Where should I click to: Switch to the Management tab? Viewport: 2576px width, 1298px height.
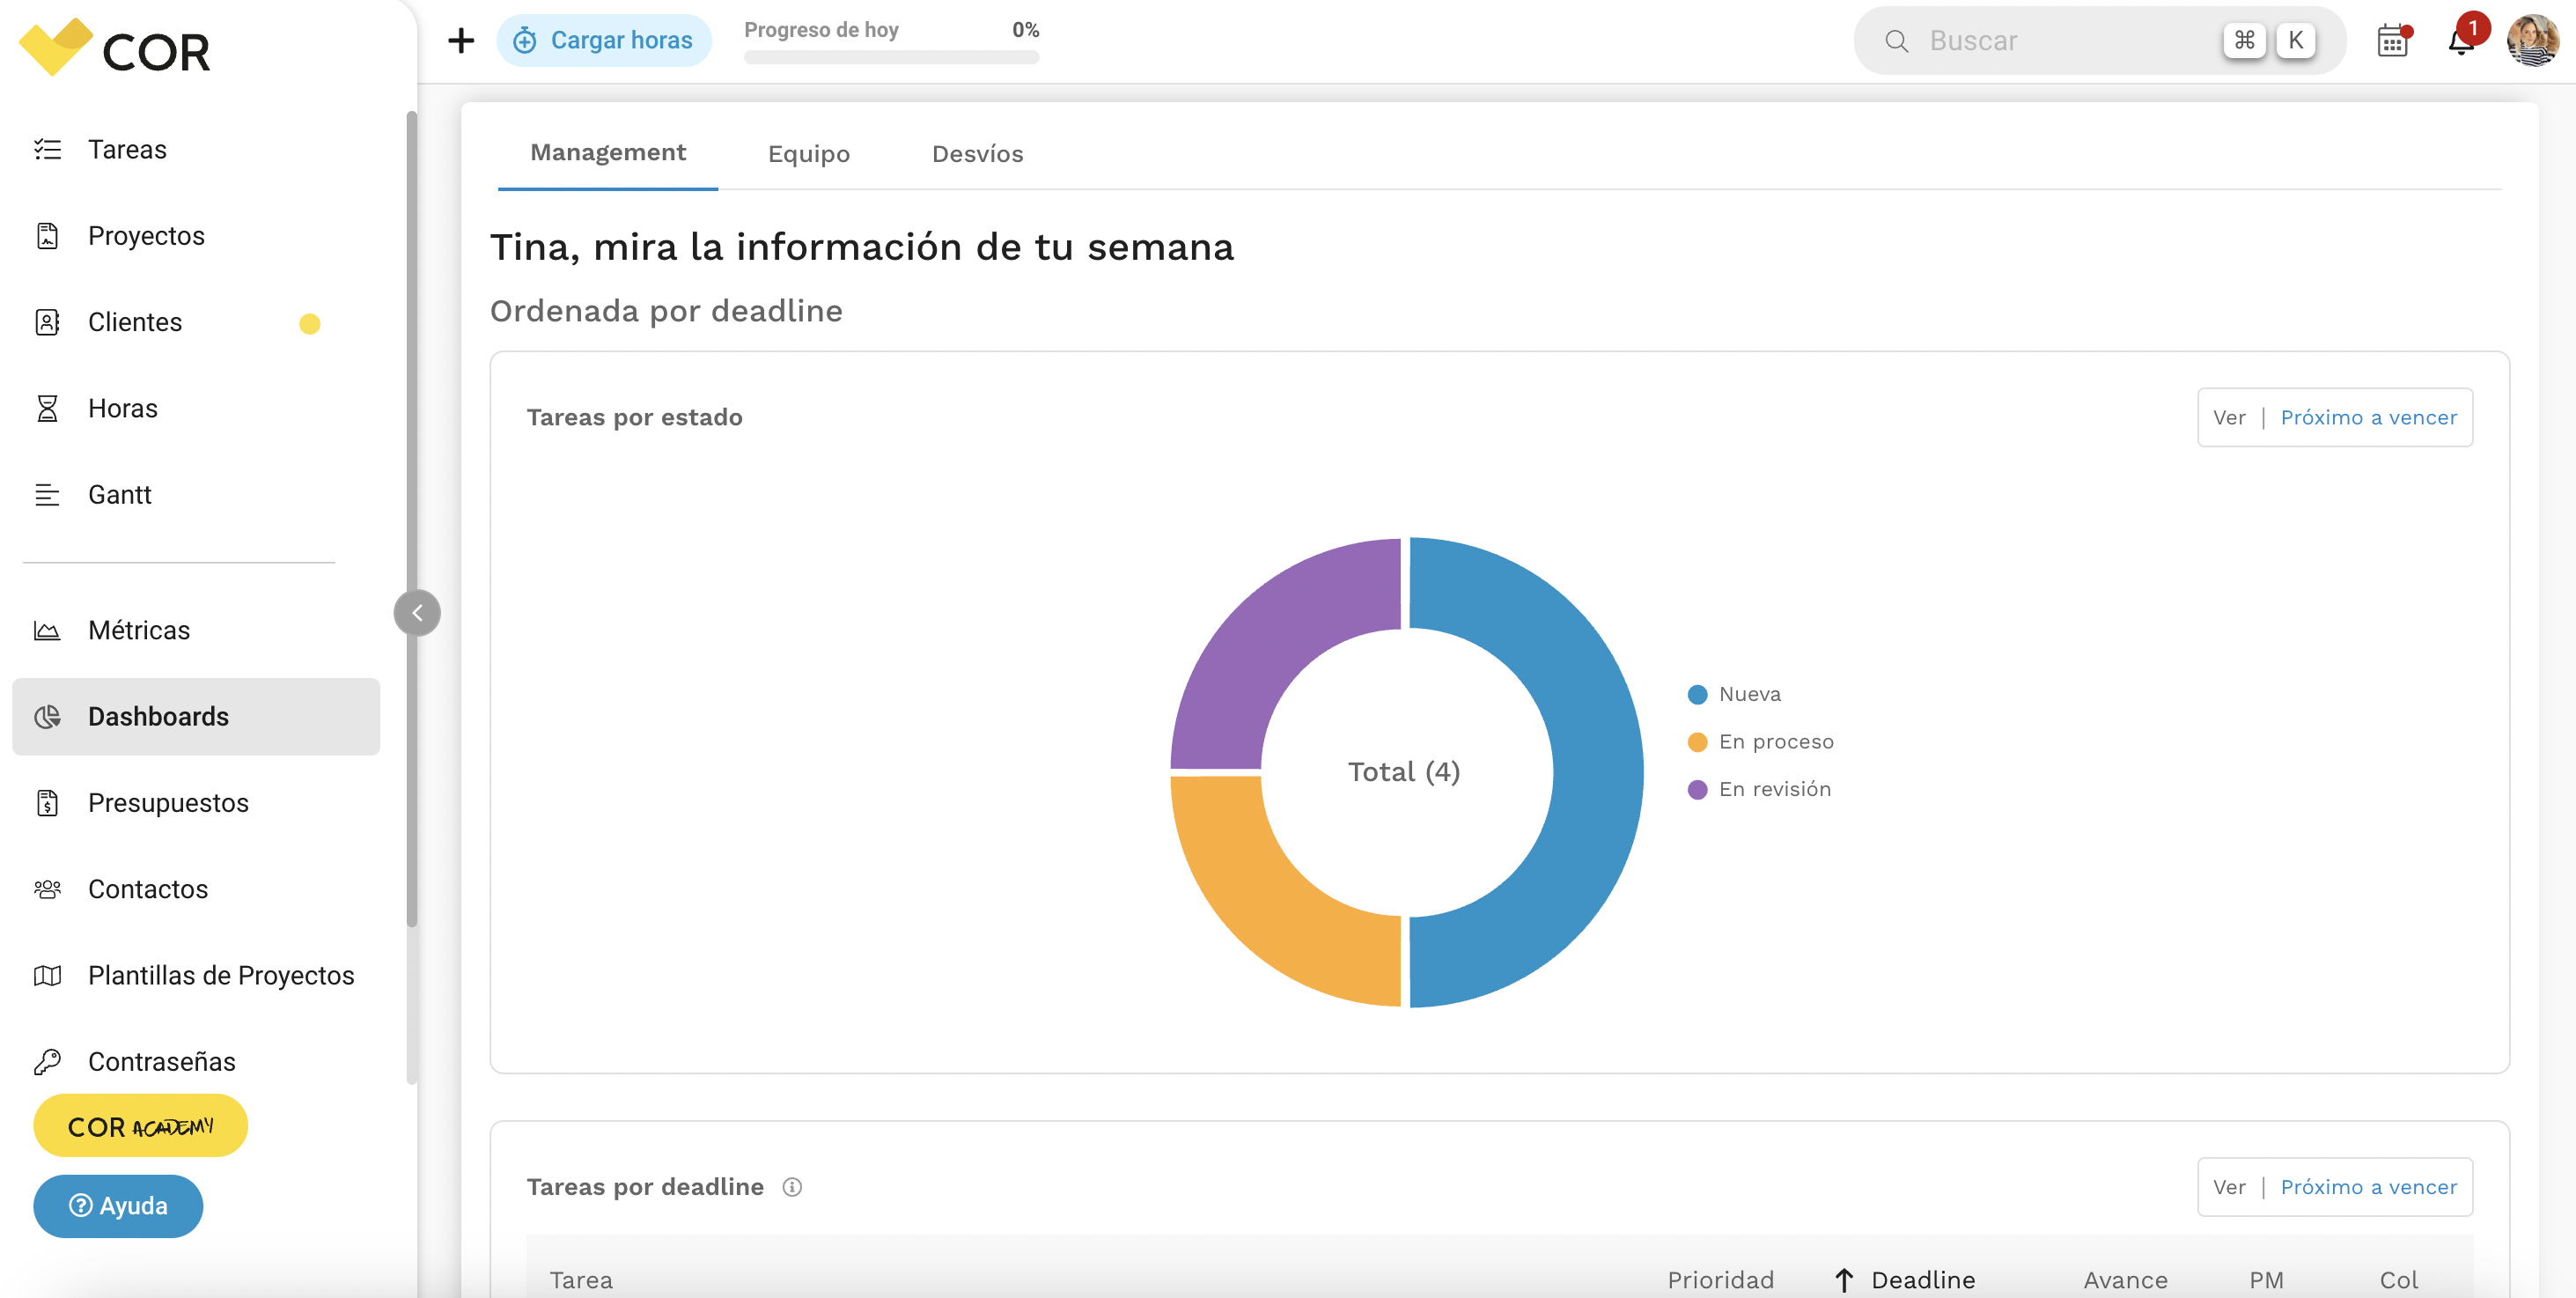pyautogui.click(x=608, y=153)
